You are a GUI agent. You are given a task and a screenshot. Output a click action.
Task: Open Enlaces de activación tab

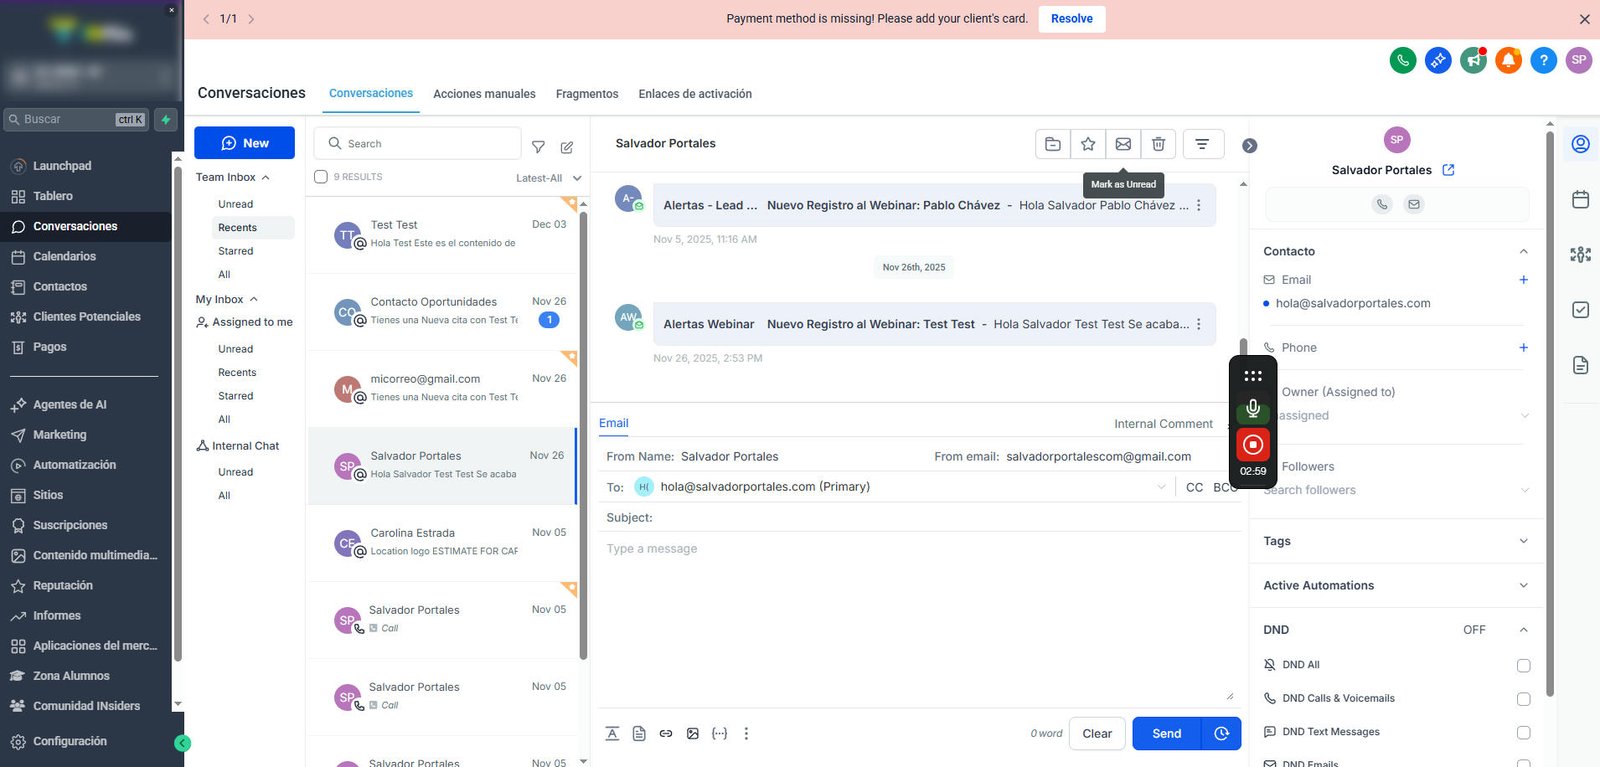[695, 94]
